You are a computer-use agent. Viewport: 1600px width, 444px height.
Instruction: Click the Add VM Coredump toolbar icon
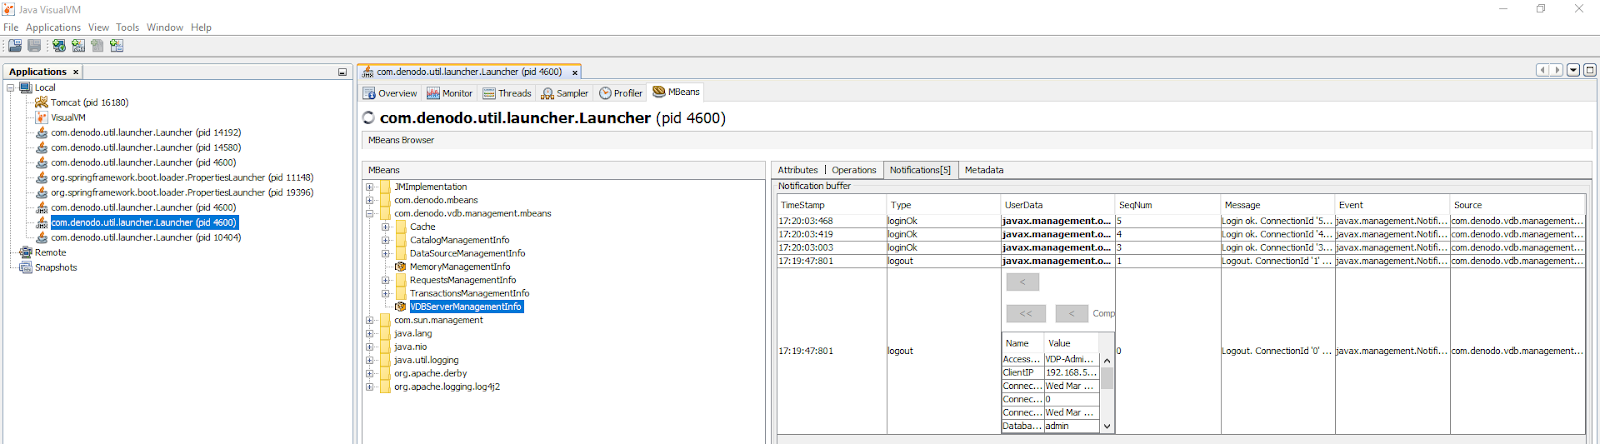(97, 46)
